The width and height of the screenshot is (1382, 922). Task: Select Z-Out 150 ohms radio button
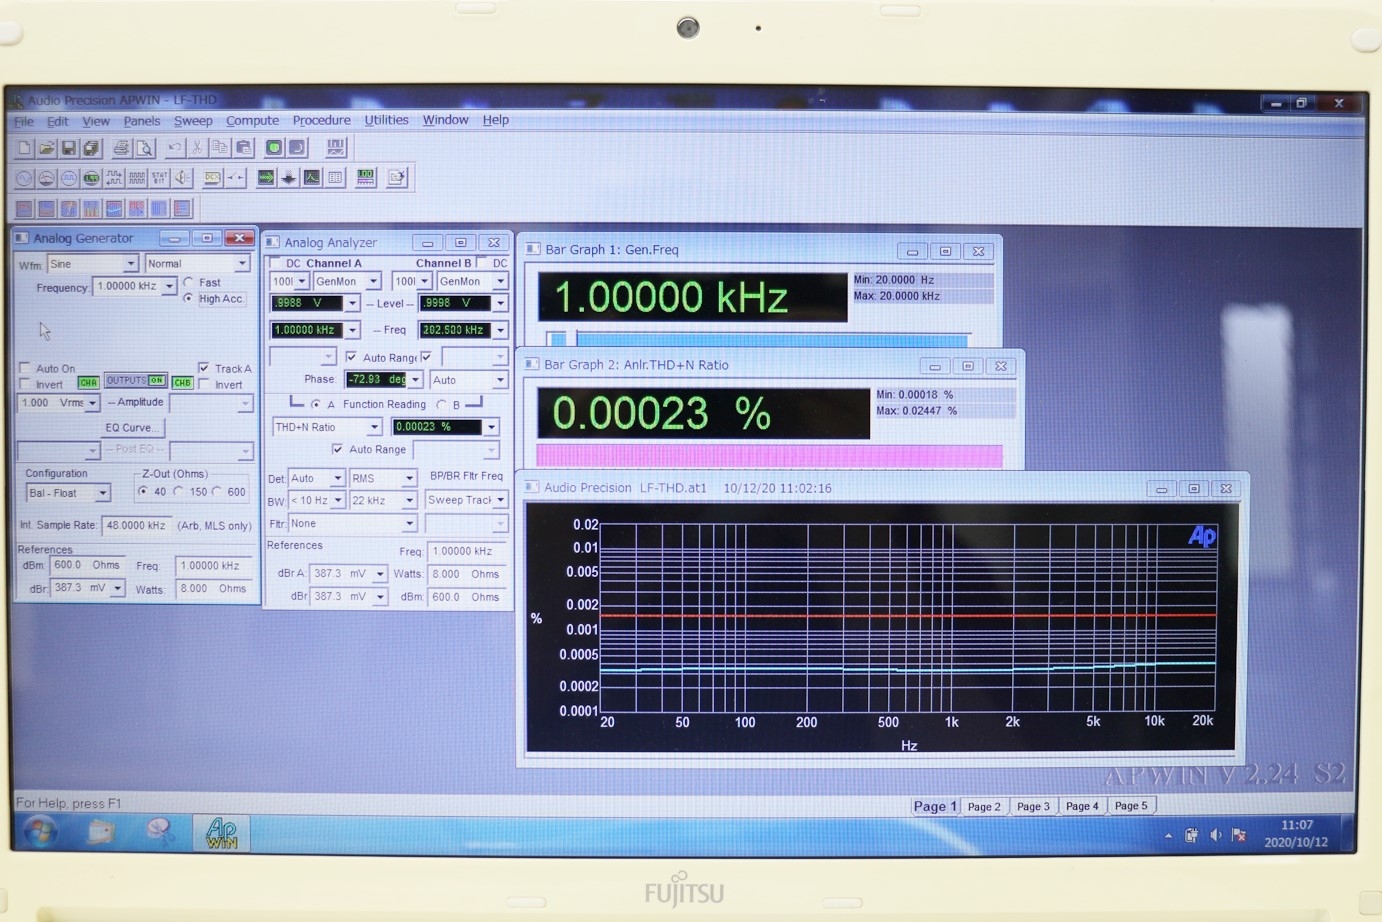pos(179,492)
